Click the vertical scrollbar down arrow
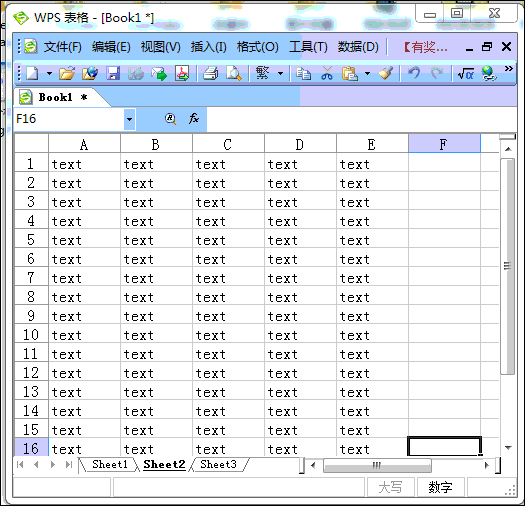This screenshot has width=525, height=506. [x=508, y=448]
